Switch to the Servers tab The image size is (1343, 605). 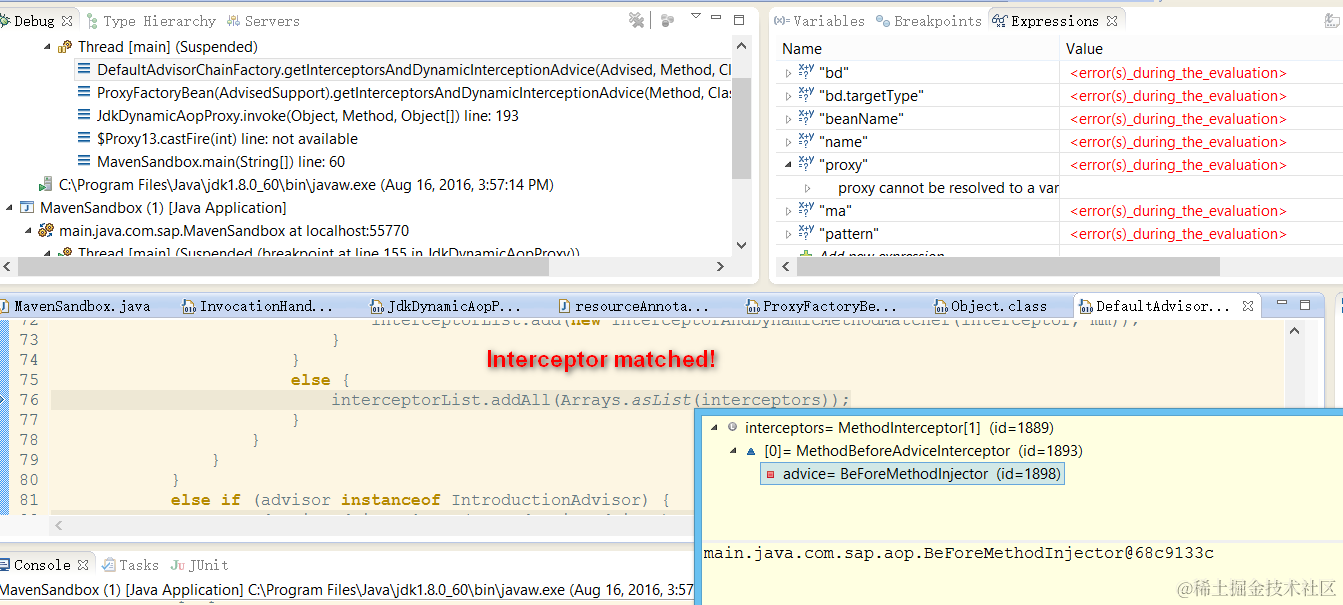(264, 21)
